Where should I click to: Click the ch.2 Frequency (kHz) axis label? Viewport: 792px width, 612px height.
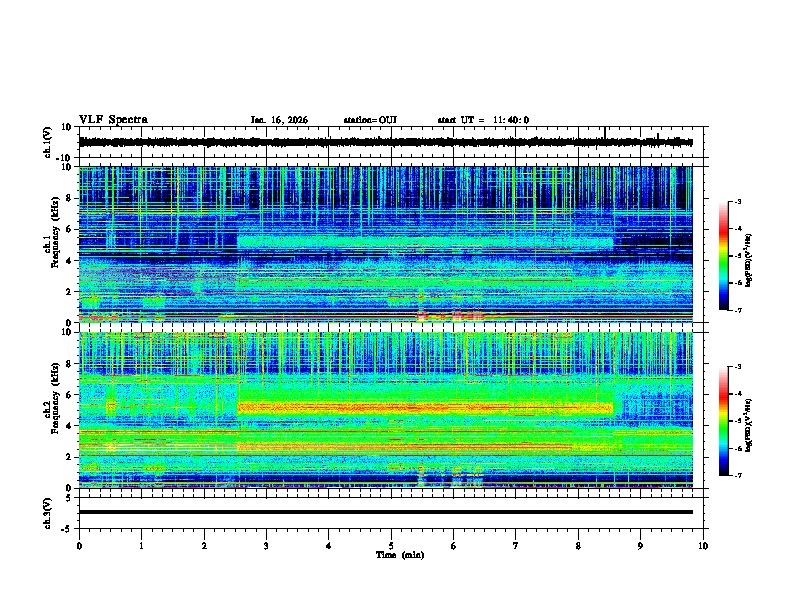pyautogui.click(x=52, y=398)
